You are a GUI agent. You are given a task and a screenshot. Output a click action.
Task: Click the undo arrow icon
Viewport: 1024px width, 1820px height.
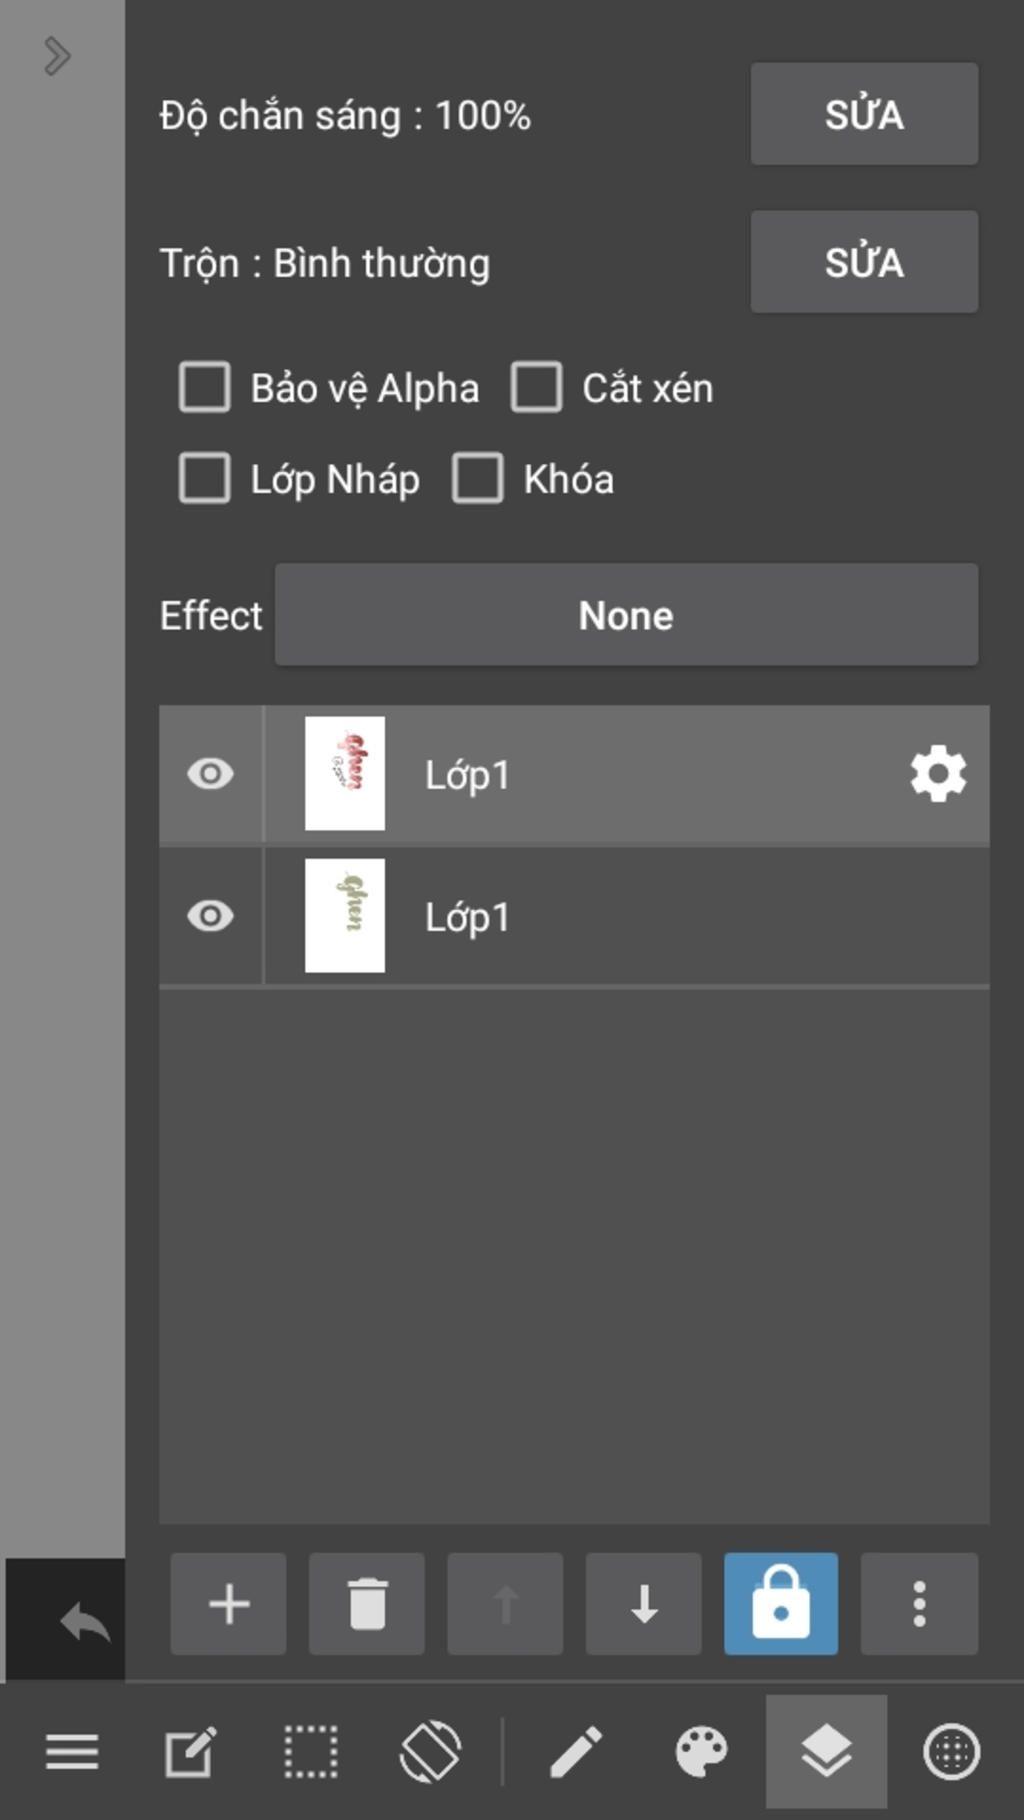84,1621
